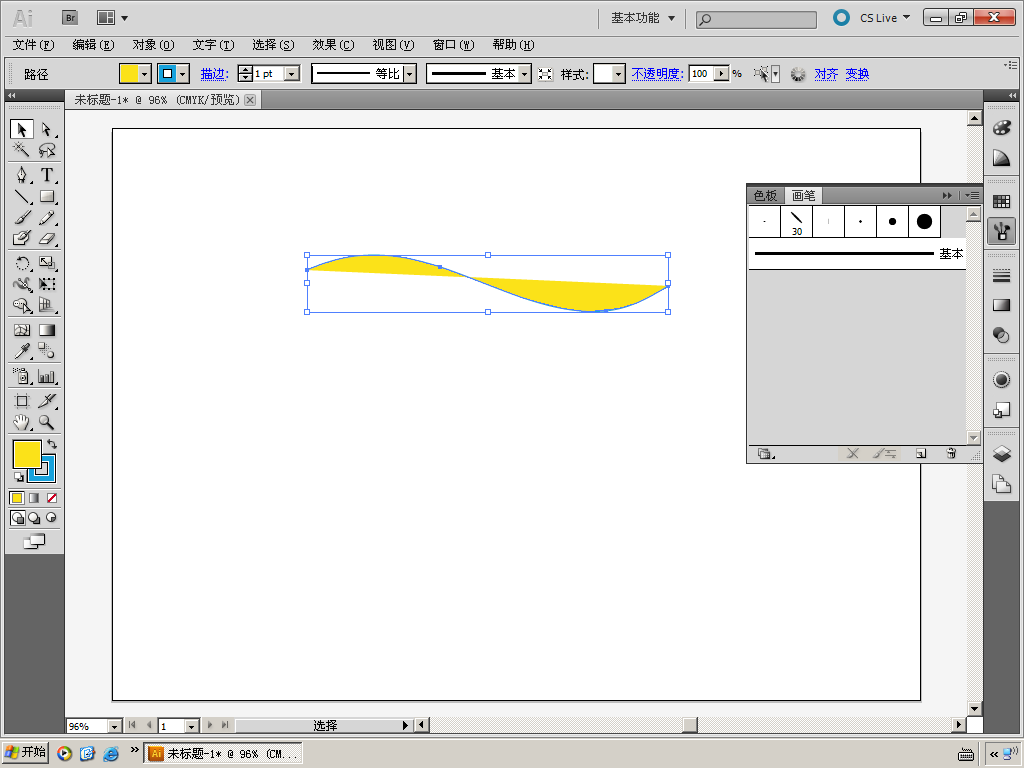Viewport: 1024px width, 768px height.
Task: Click search field in application bar
Action: 756,20
